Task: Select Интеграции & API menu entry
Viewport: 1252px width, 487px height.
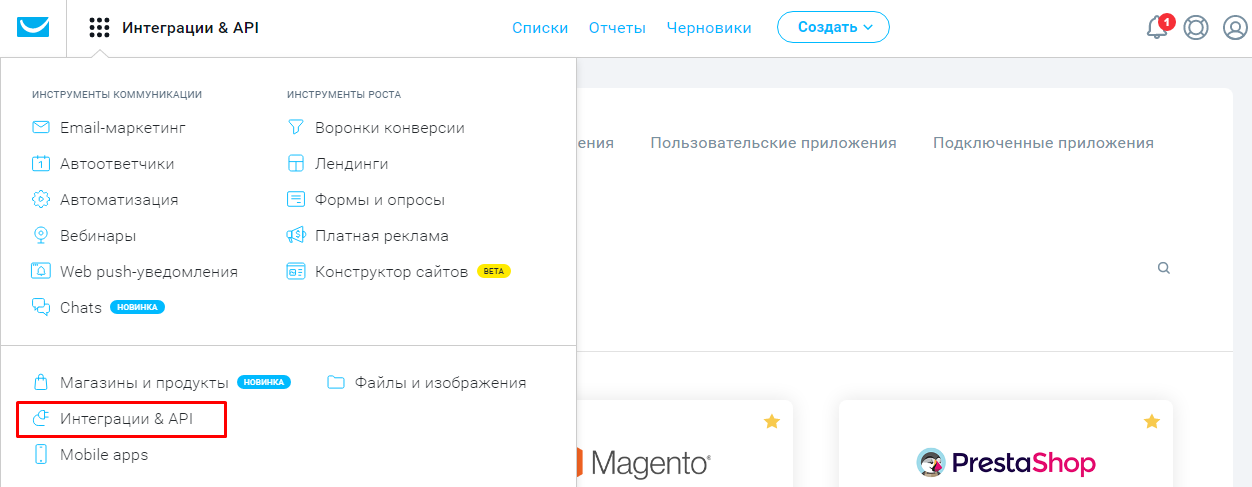Action: click(x=126, y=419)
